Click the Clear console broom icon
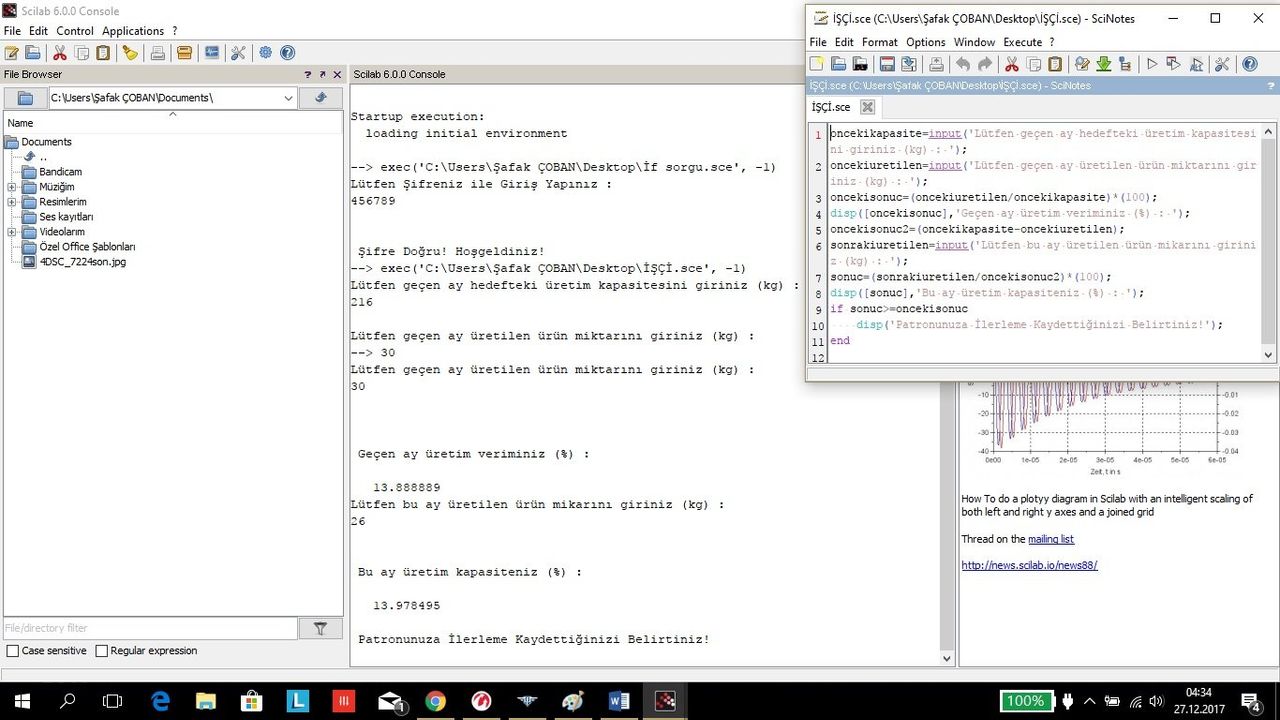 pos(130,53)
